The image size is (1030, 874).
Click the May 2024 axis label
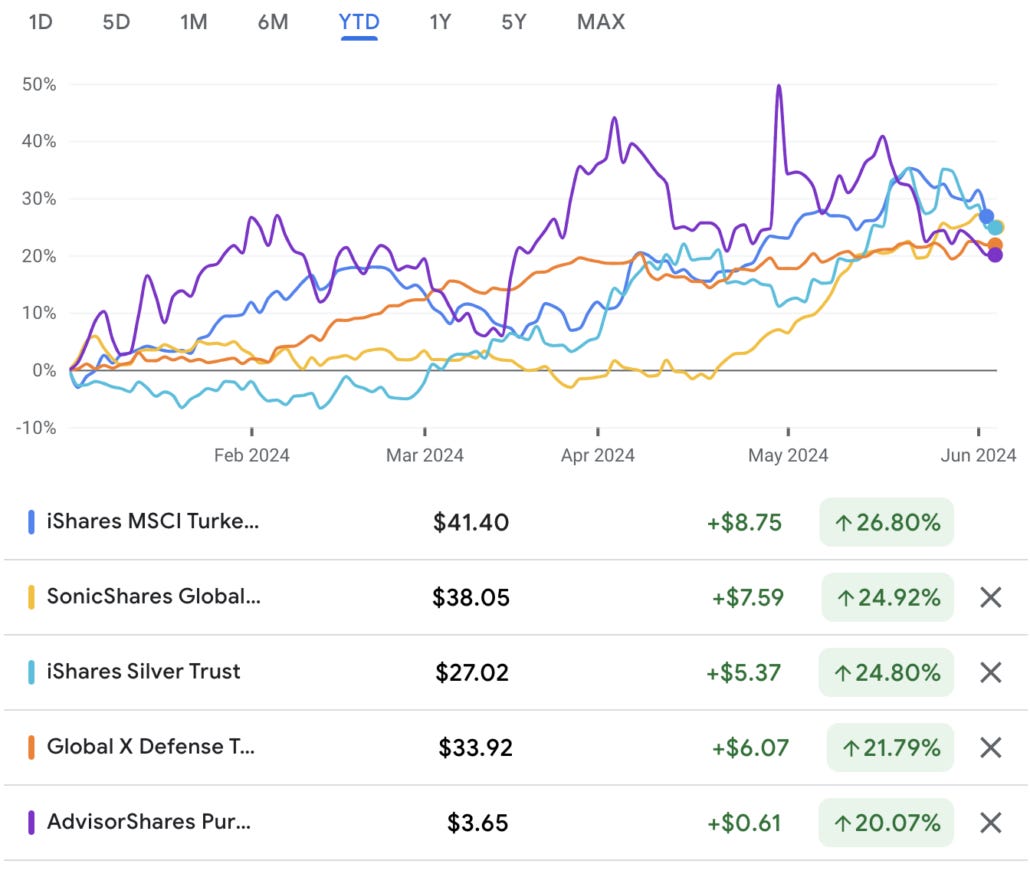[788, 455]
